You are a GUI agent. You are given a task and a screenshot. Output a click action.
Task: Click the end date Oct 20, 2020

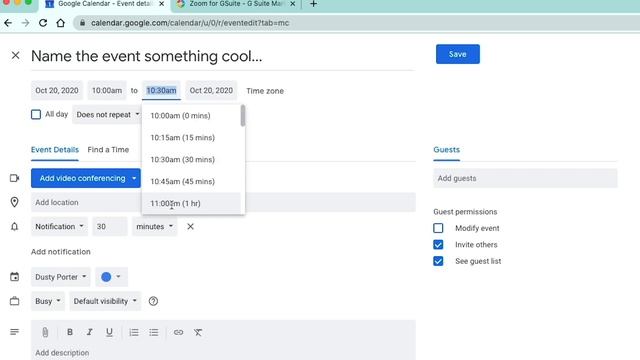(211, 91)
